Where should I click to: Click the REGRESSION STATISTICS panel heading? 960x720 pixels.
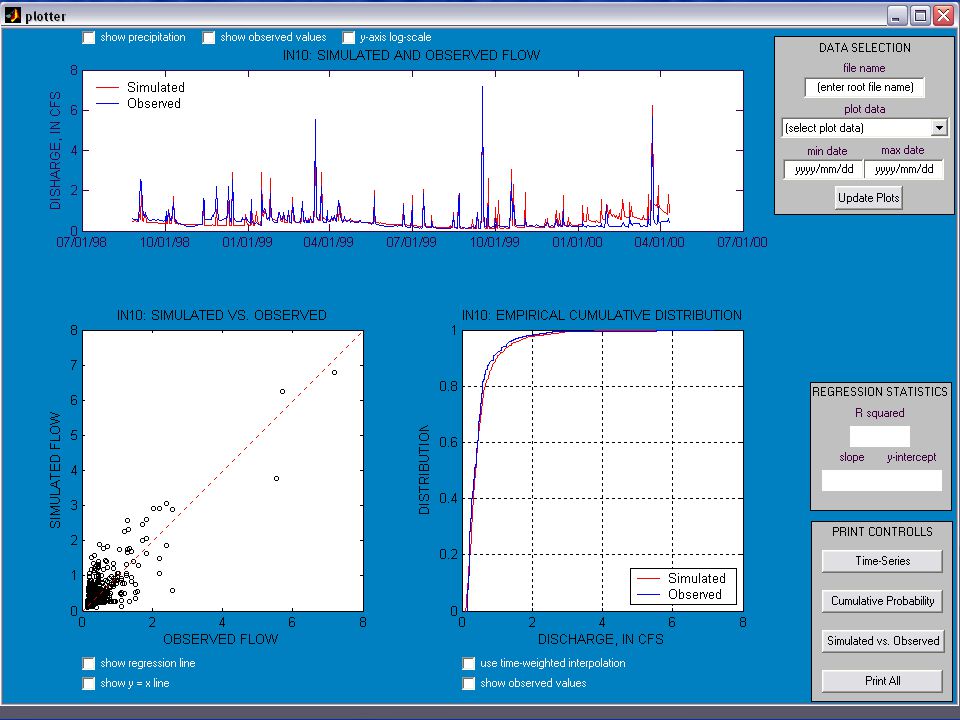coord(880,392)
